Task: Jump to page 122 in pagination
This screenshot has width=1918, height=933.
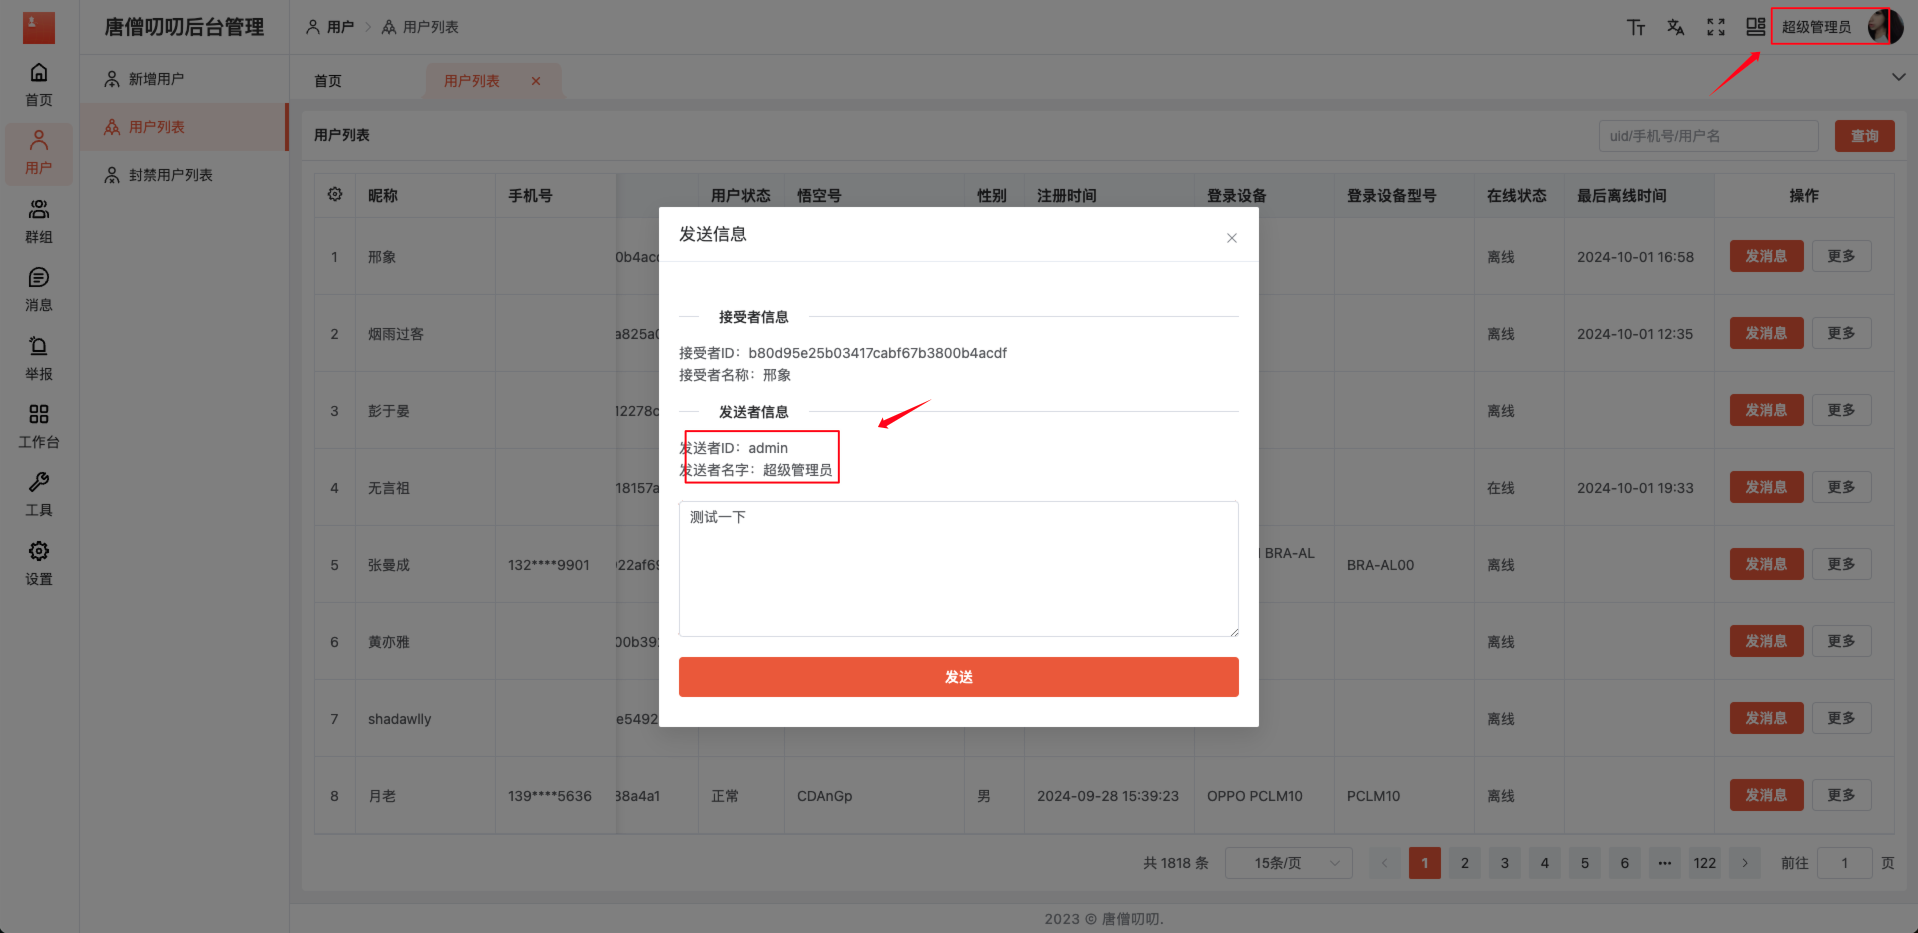Action: tap(1704, 862)
